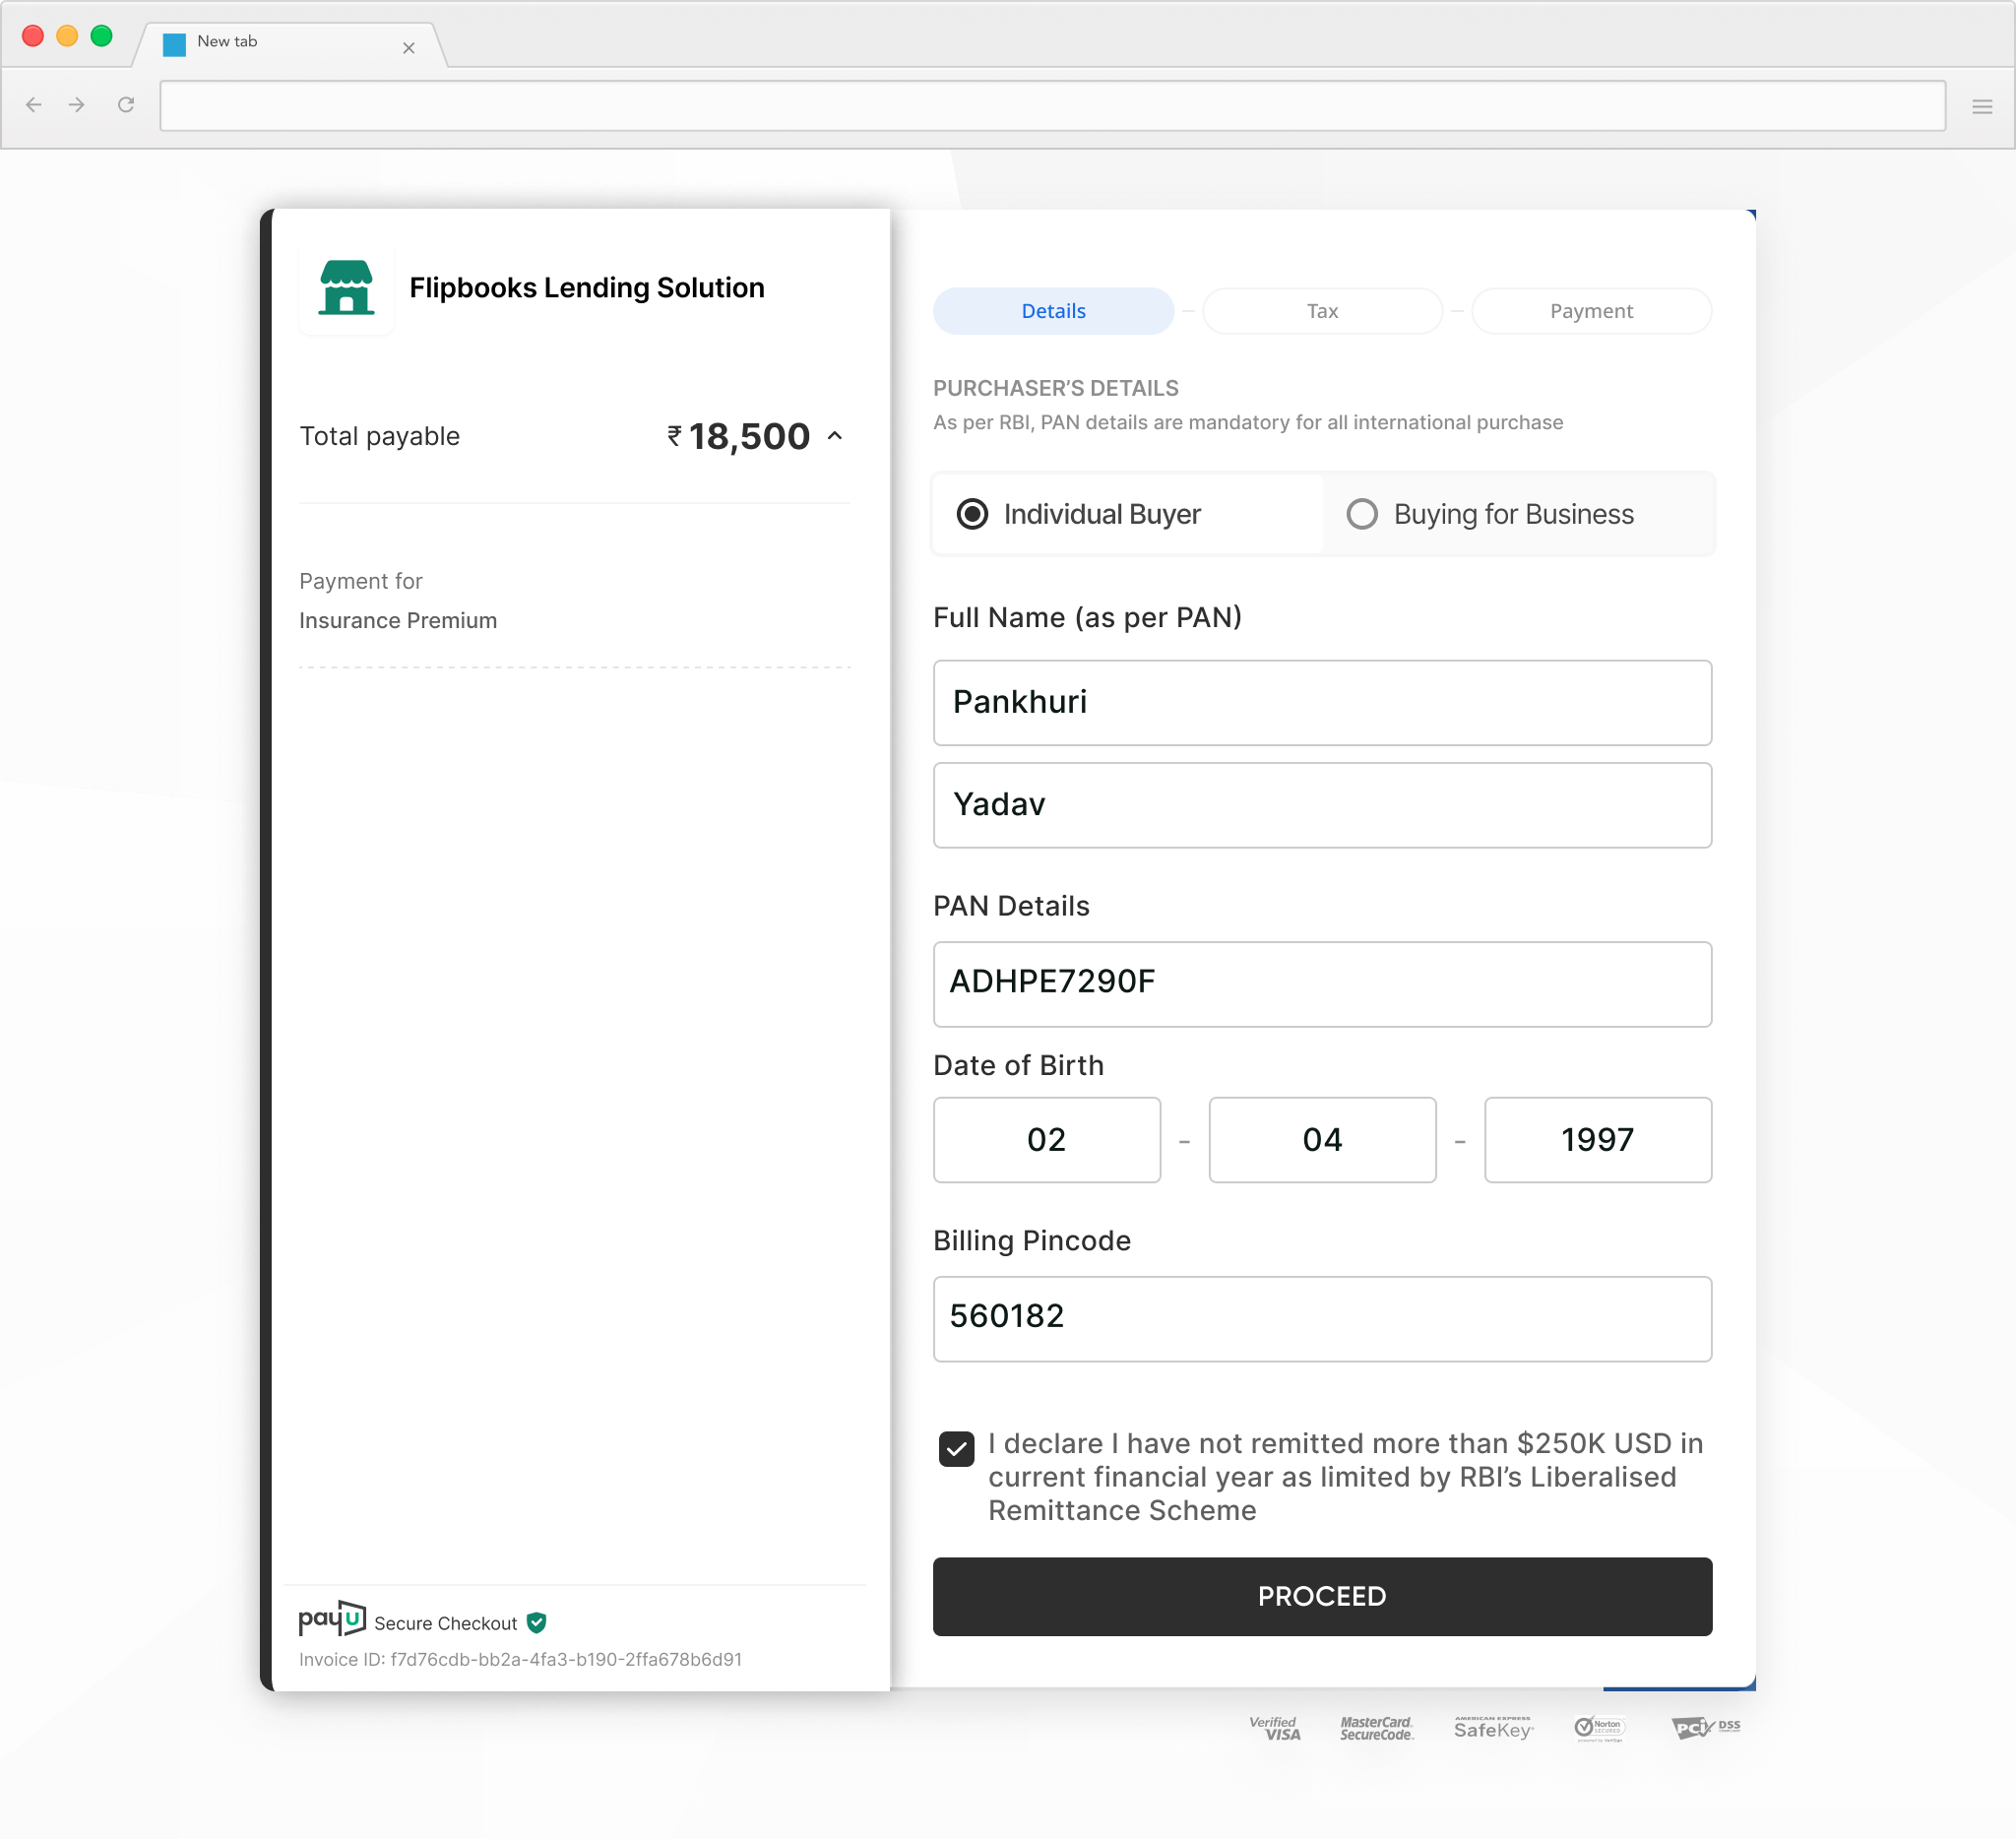The image size is (2016, 1839).
Task: Click the birth year field showing 1997
Action: (1597, 1140)
